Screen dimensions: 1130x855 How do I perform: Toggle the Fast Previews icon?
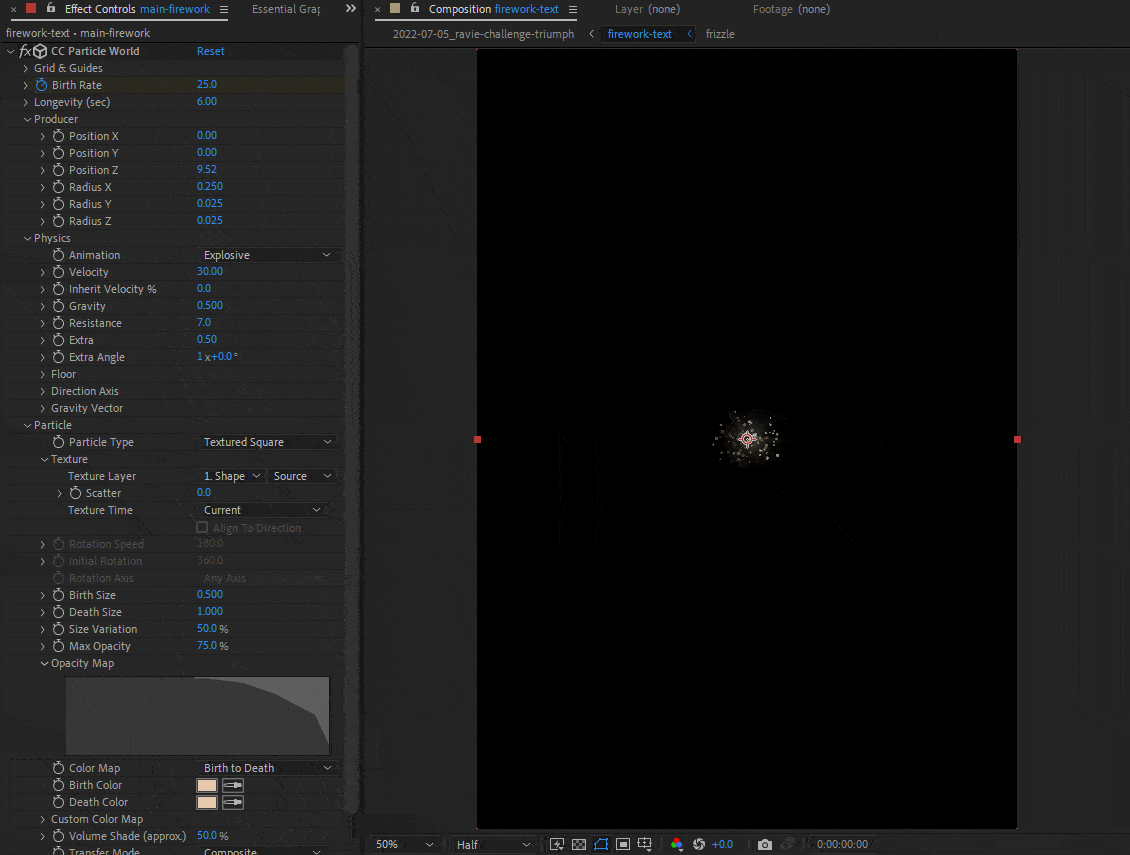coord(557,844)
